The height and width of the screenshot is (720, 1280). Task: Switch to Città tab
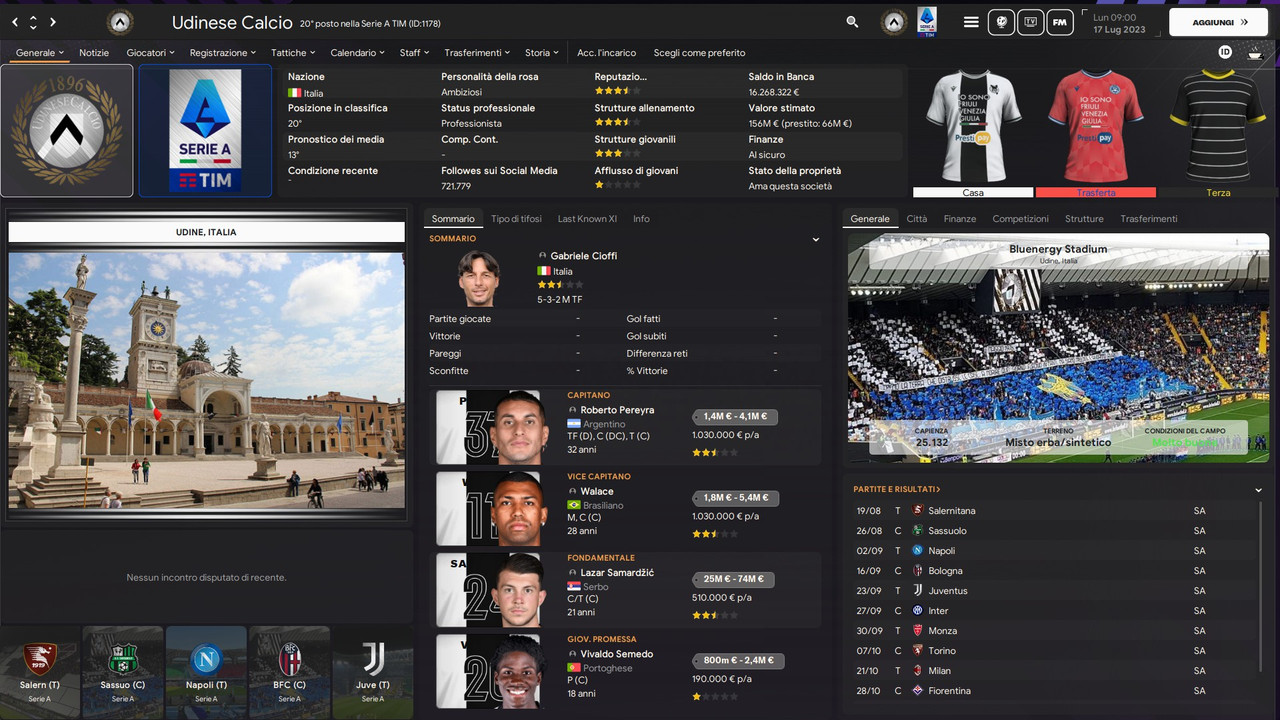pyautogui.click(x=916, y=218)
